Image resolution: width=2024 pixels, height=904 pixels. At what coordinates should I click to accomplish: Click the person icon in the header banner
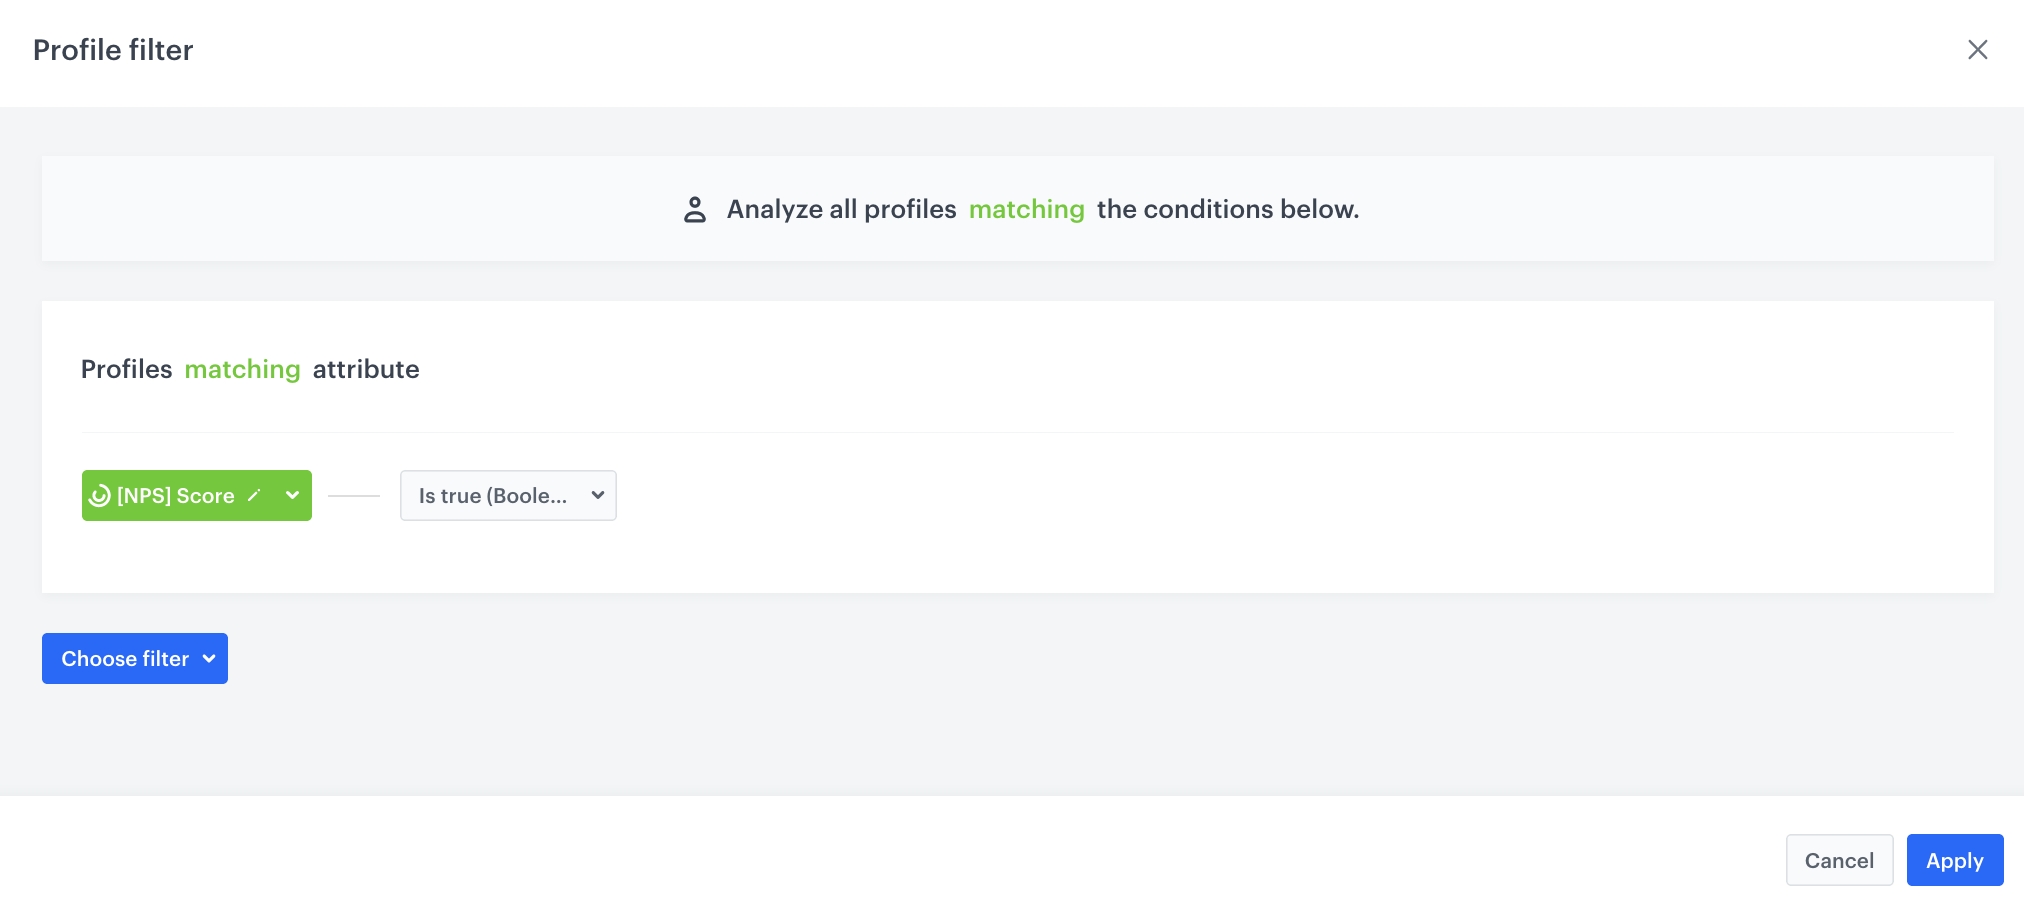coord(695,209)
